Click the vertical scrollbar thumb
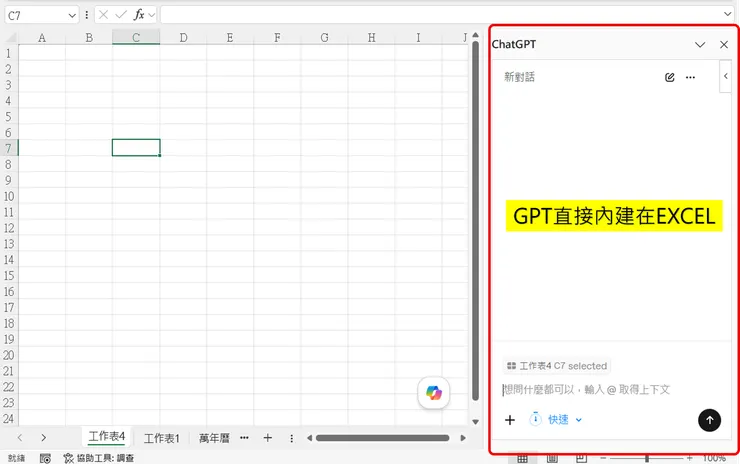The image size is (740, 464). [475, 221]
